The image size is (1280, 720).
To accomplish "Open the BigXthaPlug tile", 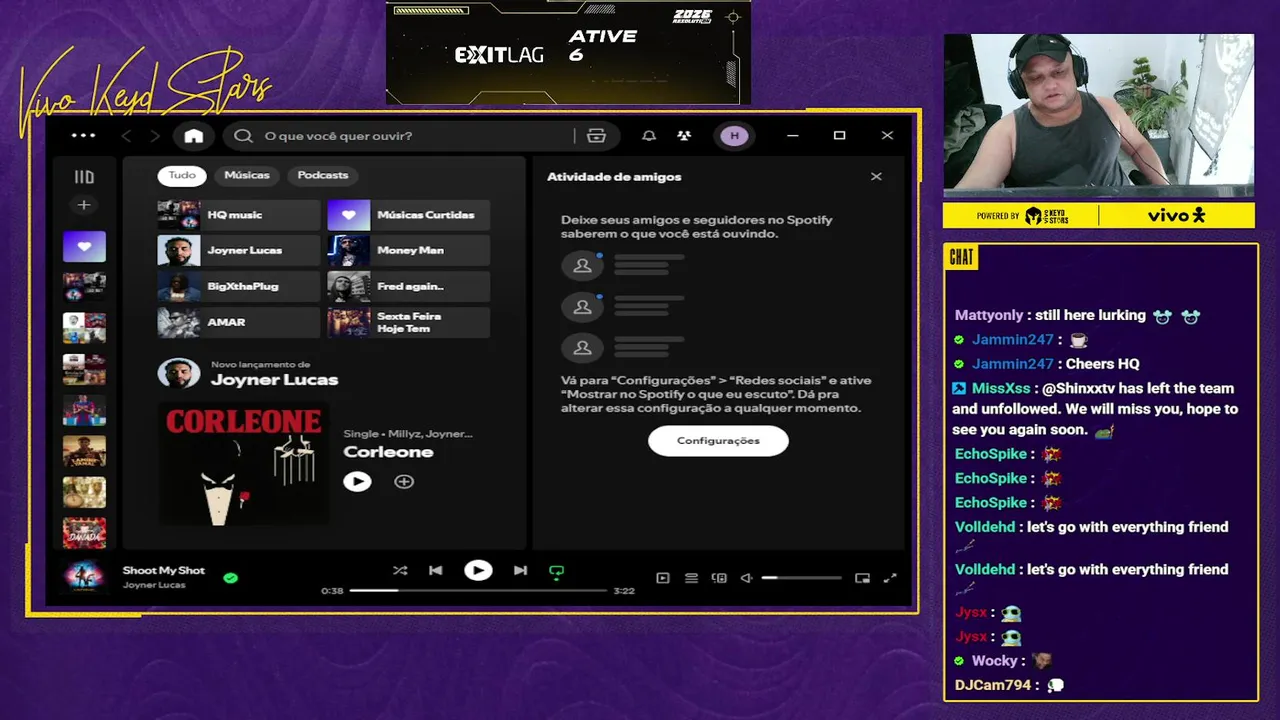I will point(238,286).
